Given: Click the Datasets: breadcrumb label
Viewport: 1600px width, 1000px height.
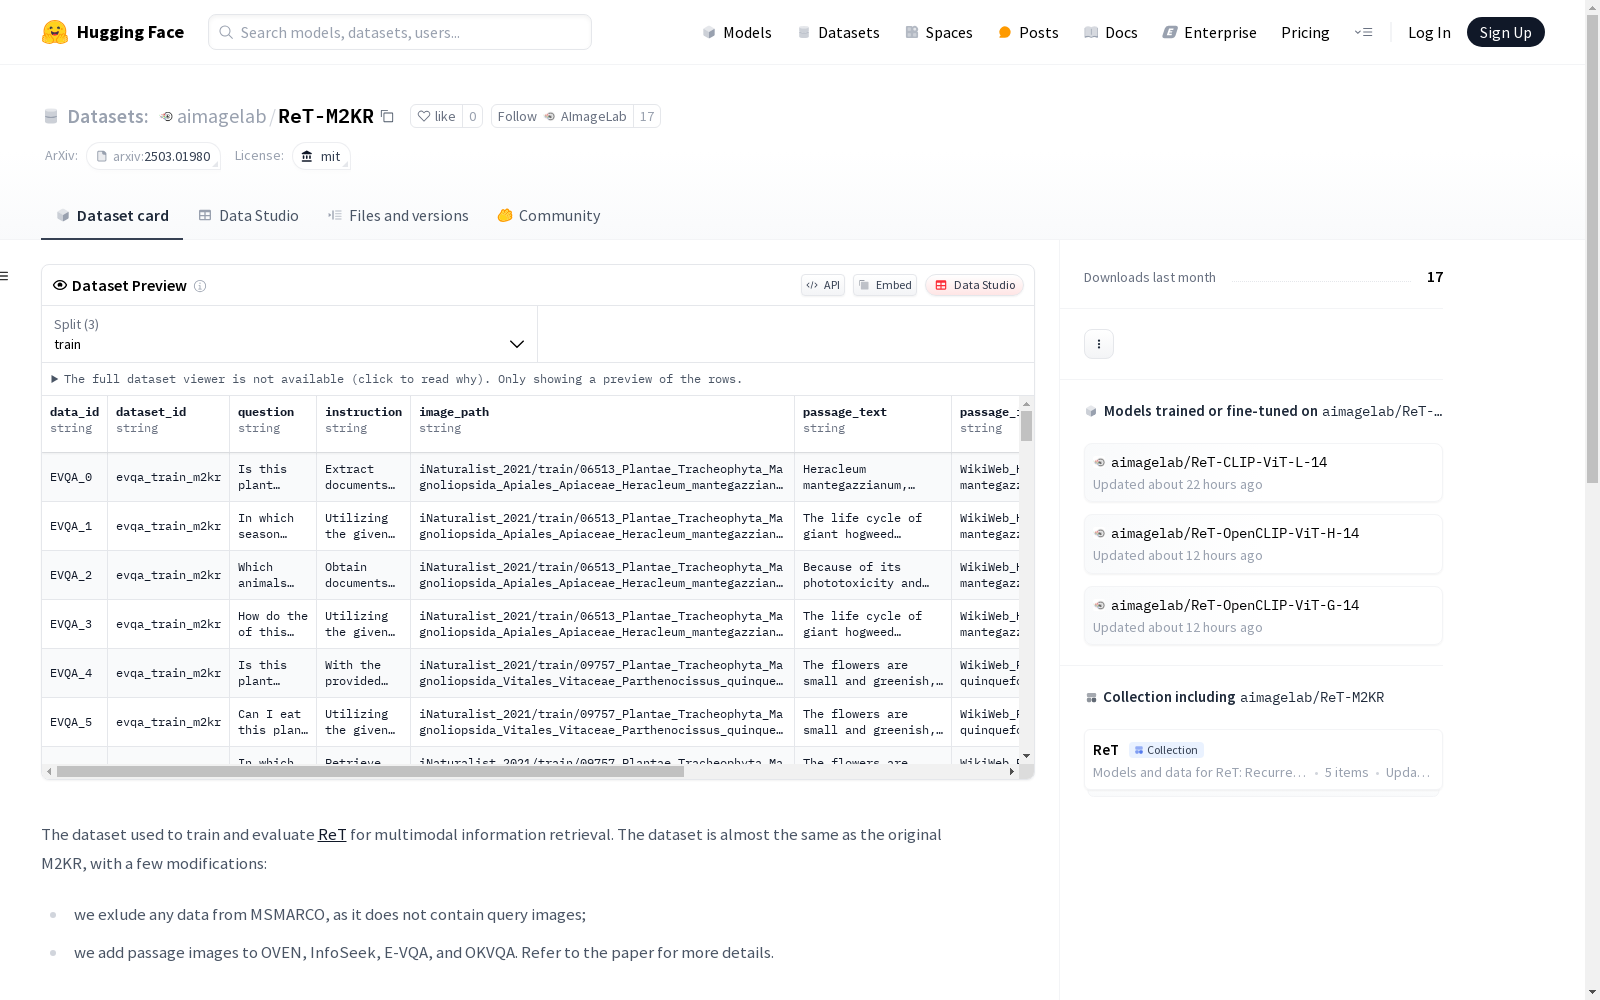Looking at the screenshot, I should pyautogui.click(x=107, y=117).
